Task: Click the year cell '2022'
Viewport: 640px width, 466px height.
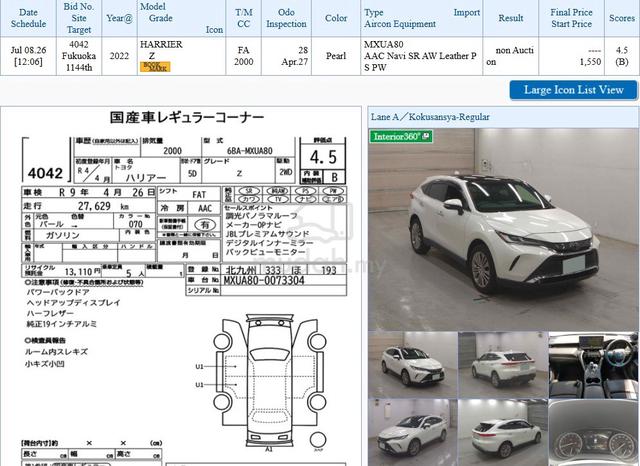Action: (x=119, y=56)
